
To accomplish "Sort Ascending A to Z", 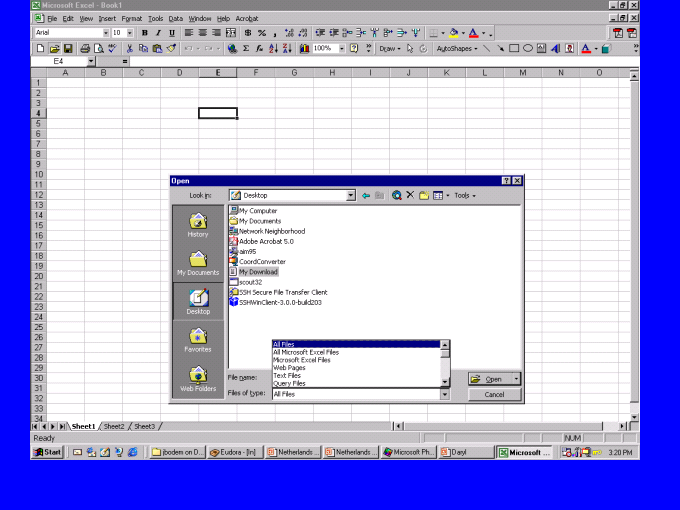I will point(273,49).
